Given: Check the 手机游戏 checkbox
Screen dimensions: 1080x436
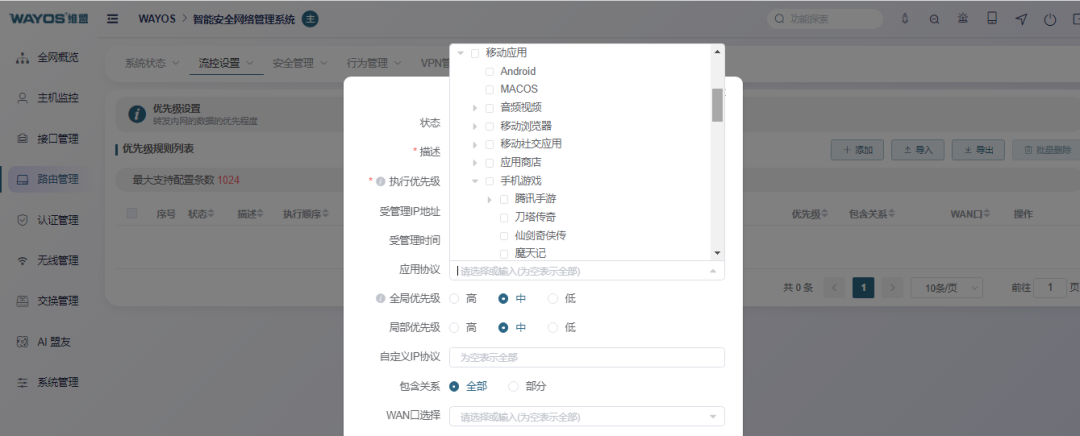Looking at the screenshot, I should (489, 181).
